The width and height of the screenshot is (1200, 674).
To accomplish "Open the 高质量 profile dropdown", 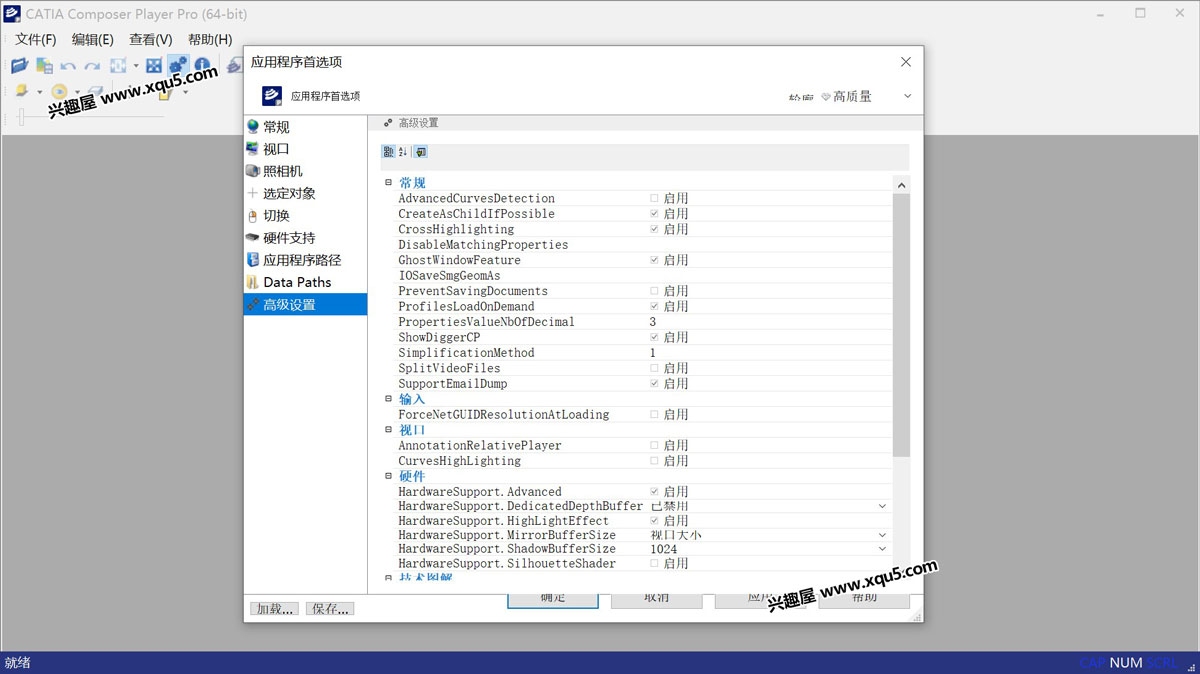I will pos(907,96).
